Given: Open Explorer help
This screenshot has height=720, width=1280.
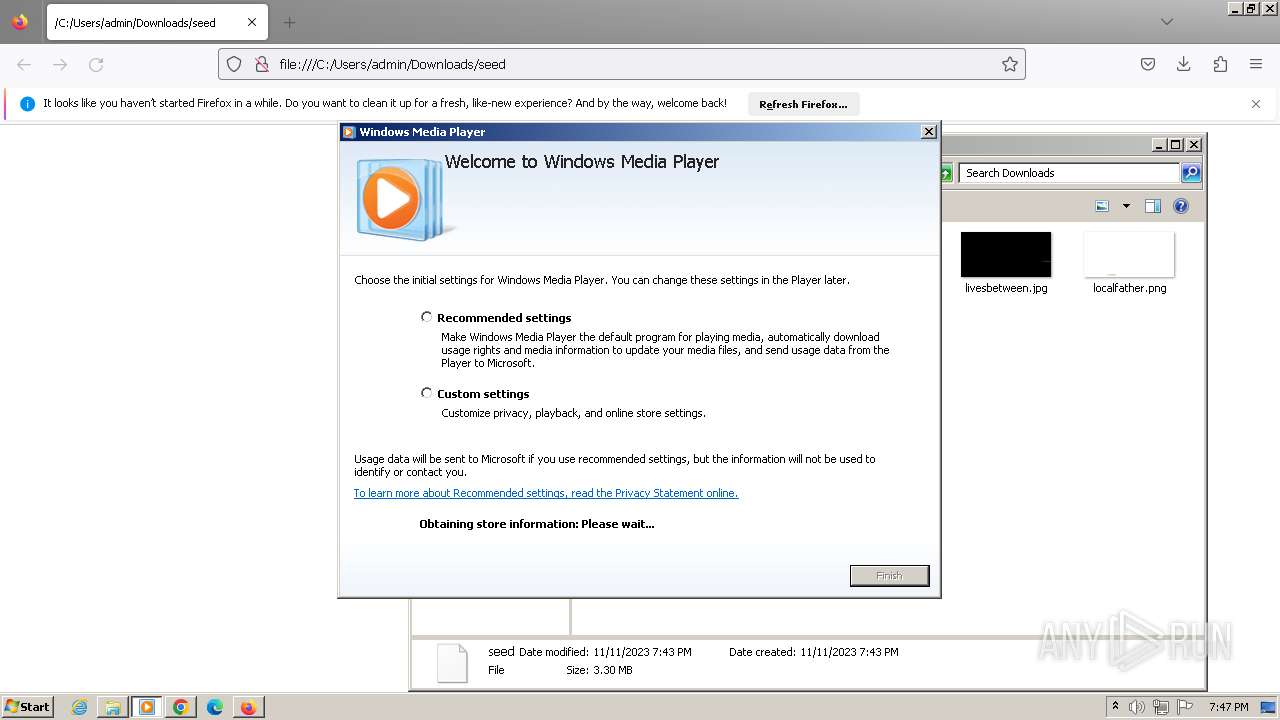Looking at the screenshot, I should point(1181,206).
